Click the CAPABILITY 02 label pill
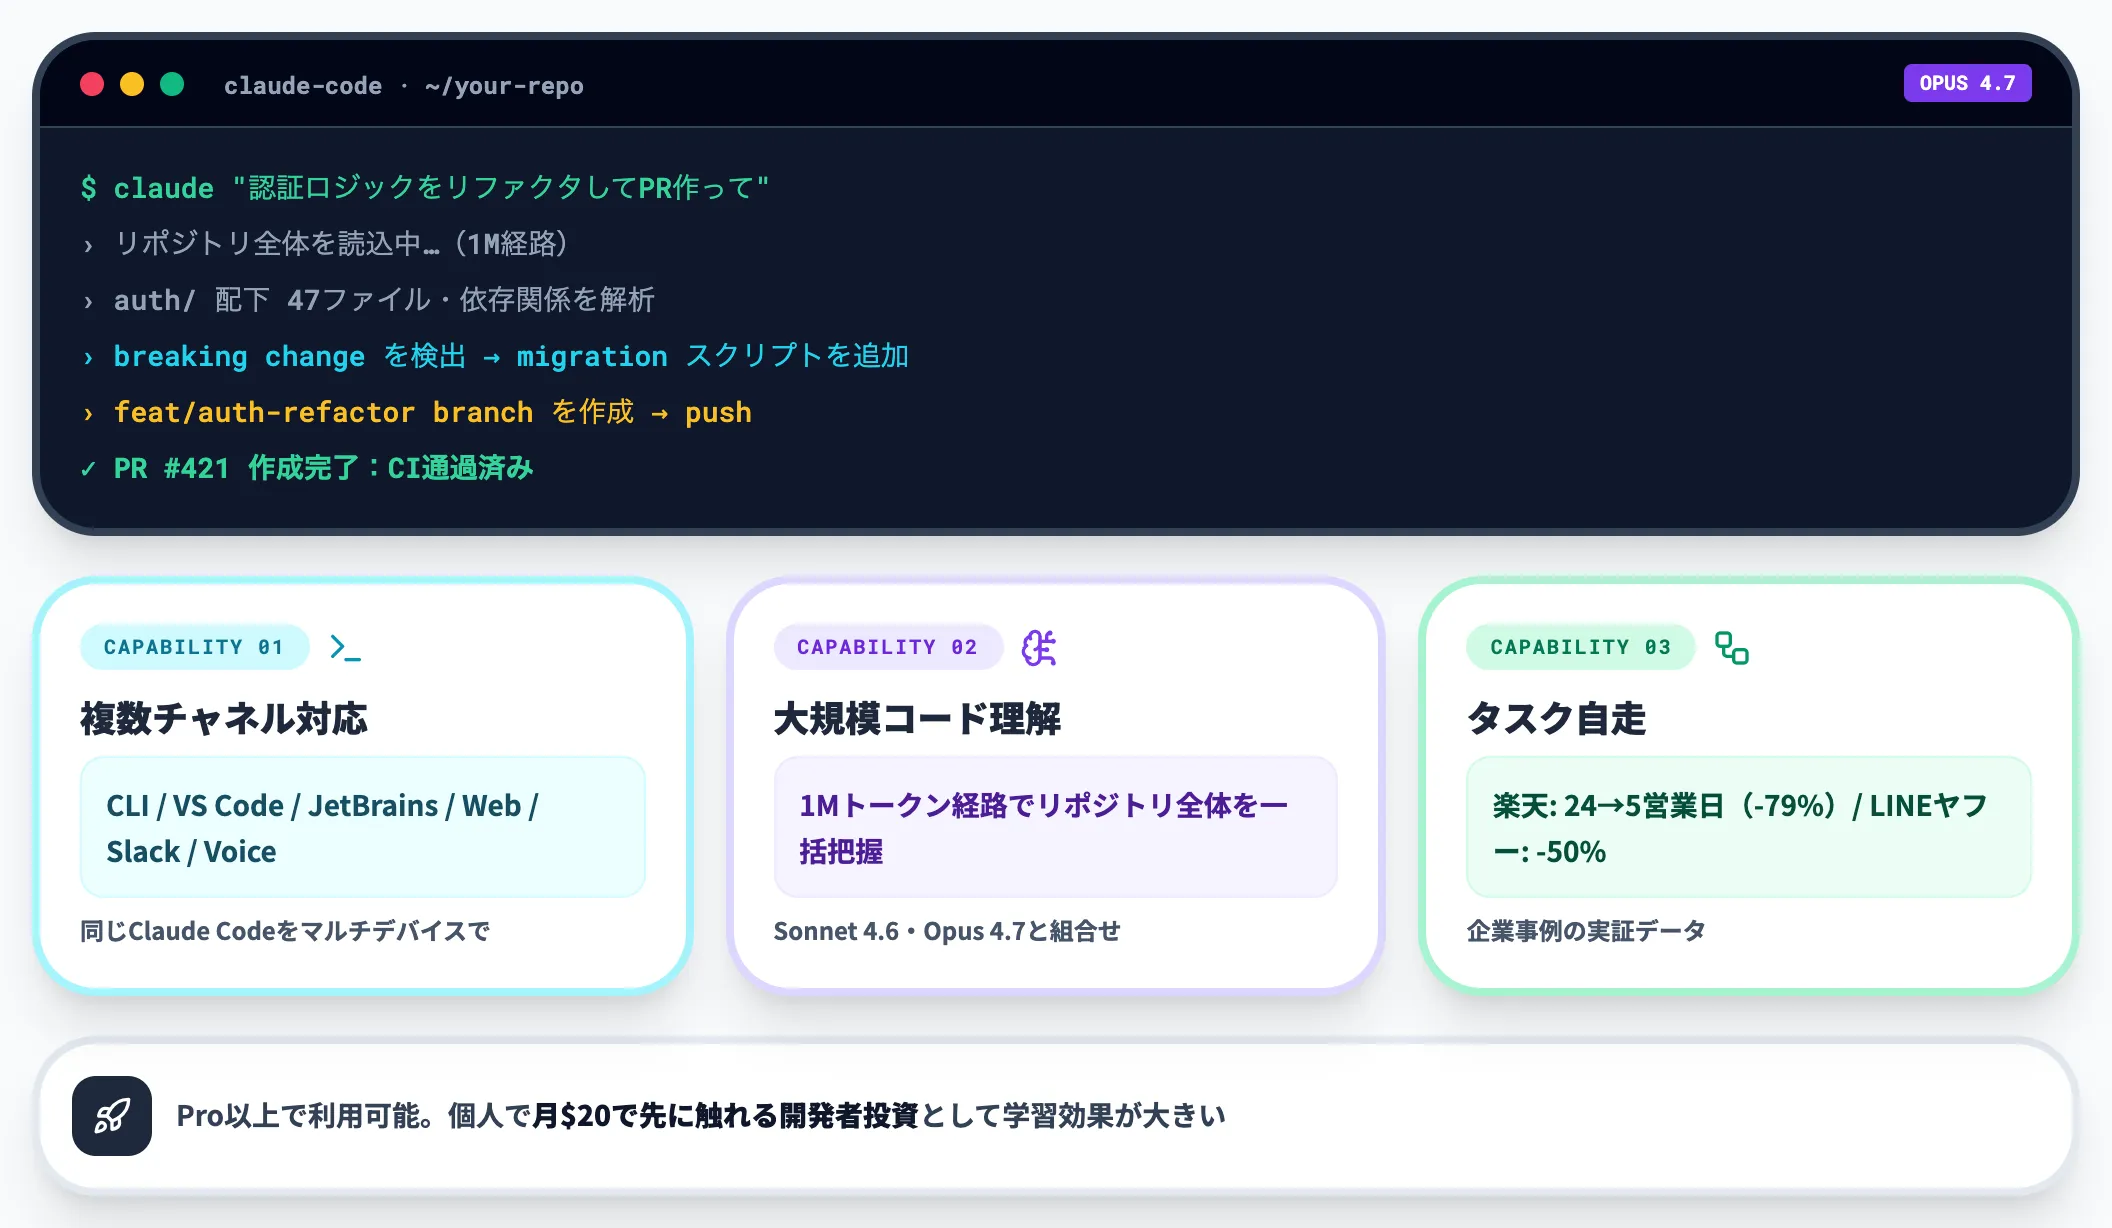Screen dimensions: 2112x1228 [887, 647]
